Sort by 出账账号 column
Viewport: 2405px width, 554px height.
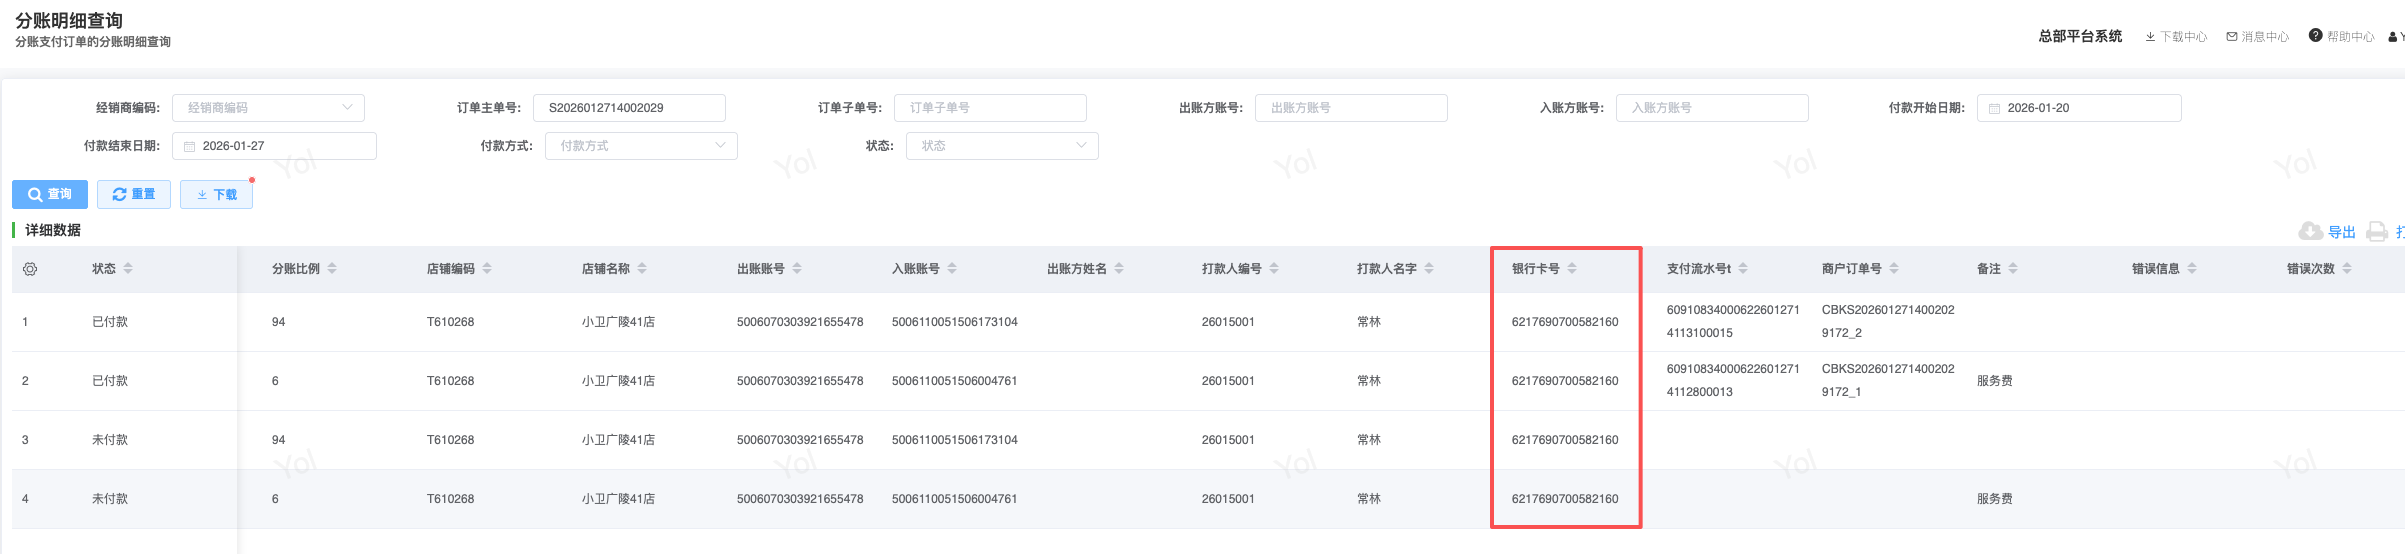pyautogui.click(x=797, y=269)
